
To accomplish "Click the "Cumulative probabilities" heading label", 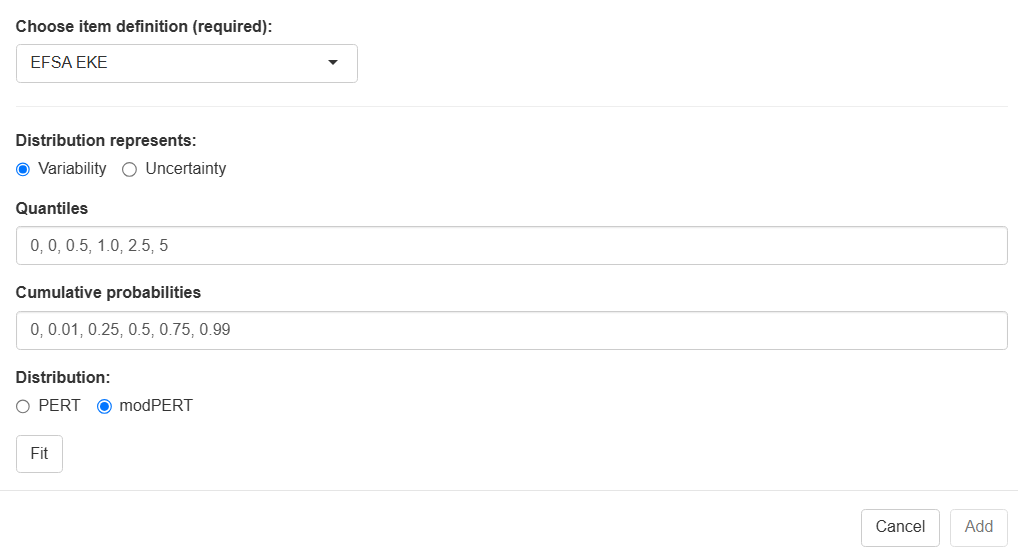I will pos(108,293).
